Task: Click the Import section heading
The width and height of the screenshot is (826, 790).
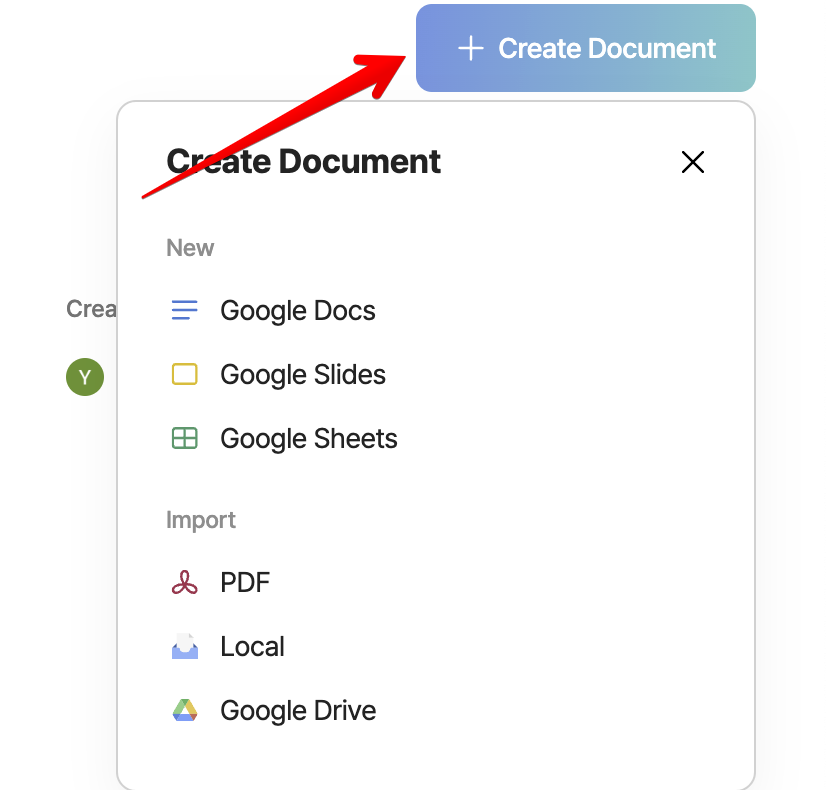Action: point(201,520)
